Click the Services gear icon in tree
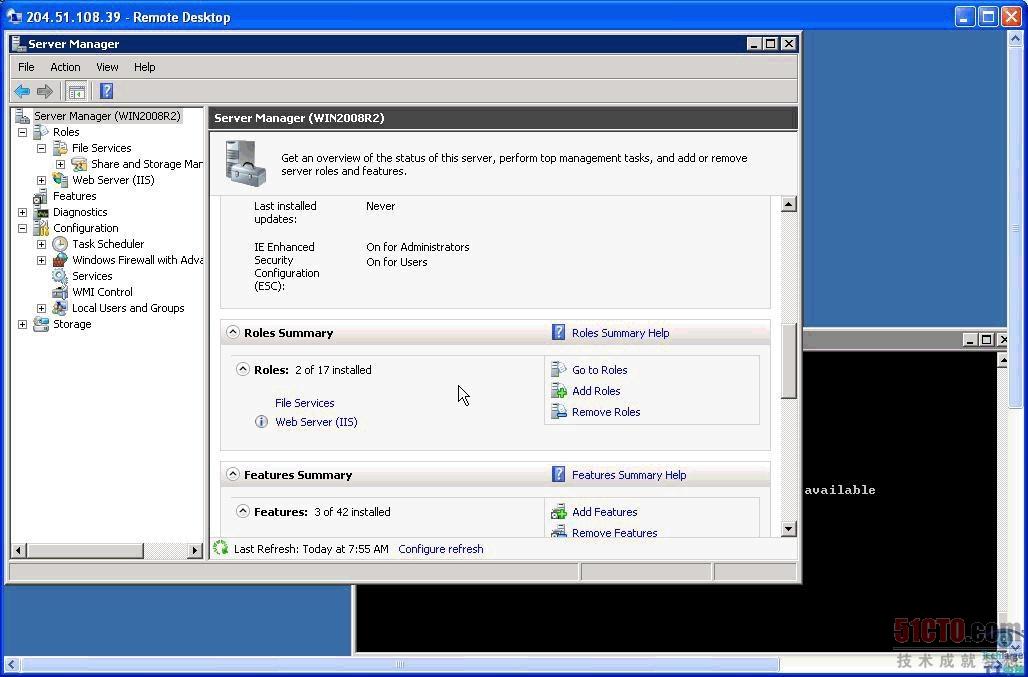Image resolution: width=1028 pixels, height=677 pixels. (x=60, y=276)
